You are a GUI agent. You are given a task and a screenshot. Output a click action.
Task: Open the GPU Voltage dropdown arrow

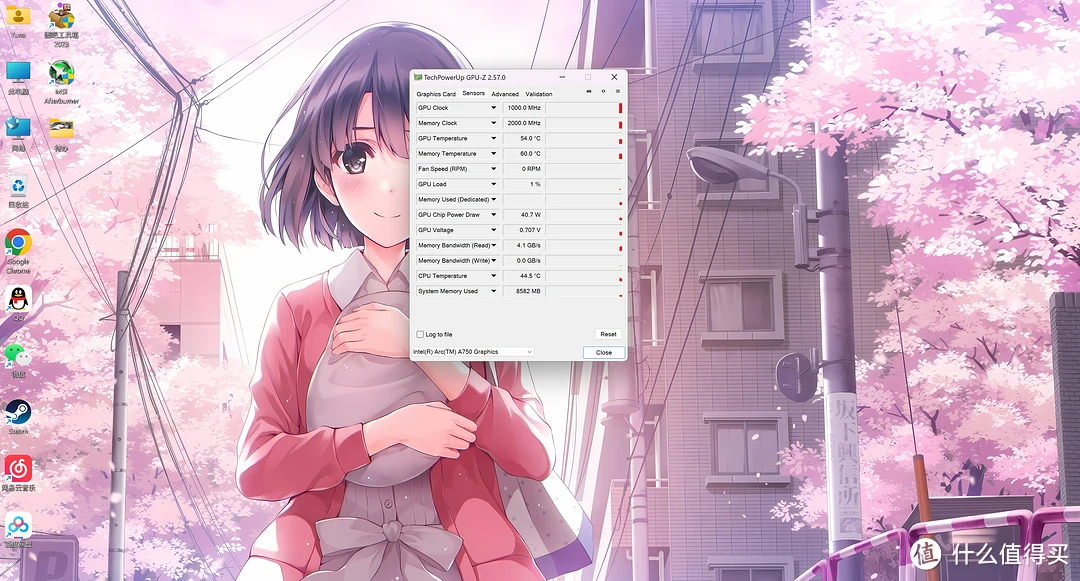click(x=493, y=230)
